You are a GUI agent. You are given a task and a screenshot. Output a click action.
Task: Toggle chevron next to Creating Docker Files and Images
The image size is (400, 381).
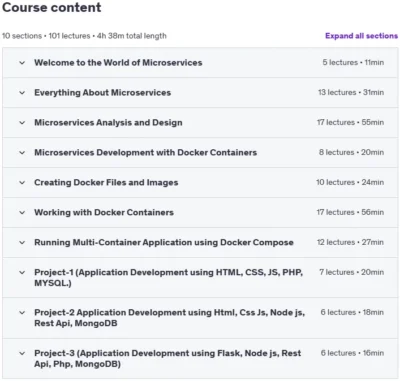pyautogui.click(x=22, y=183)
